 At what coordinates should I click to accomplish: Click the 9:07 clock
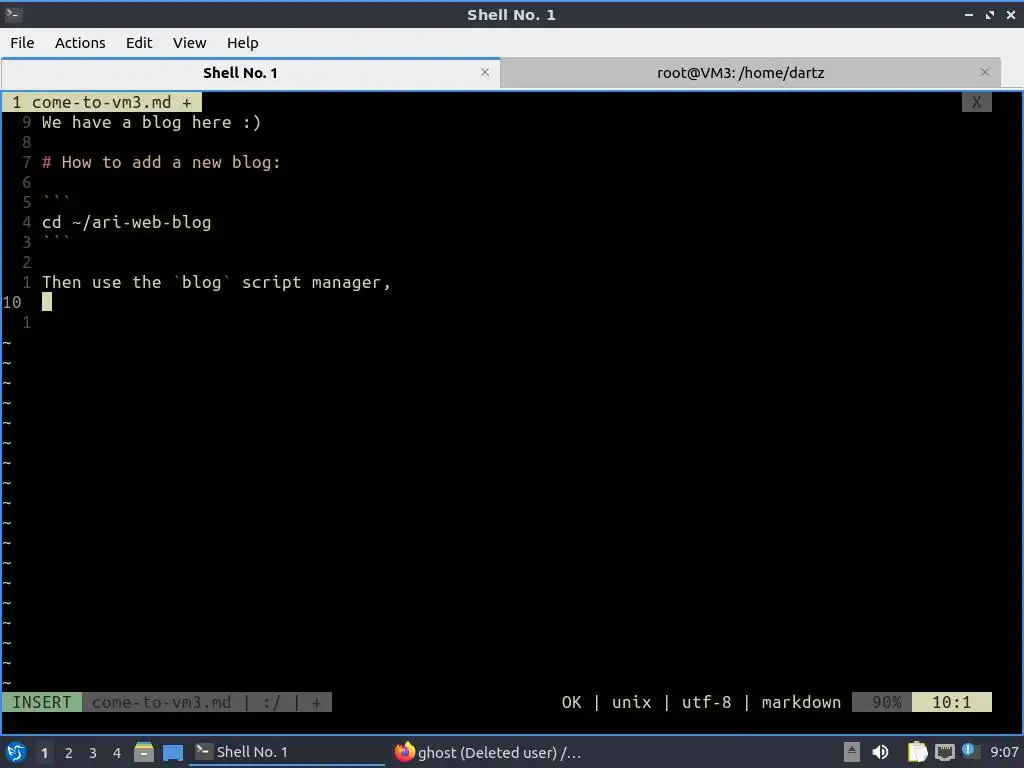1004,752
